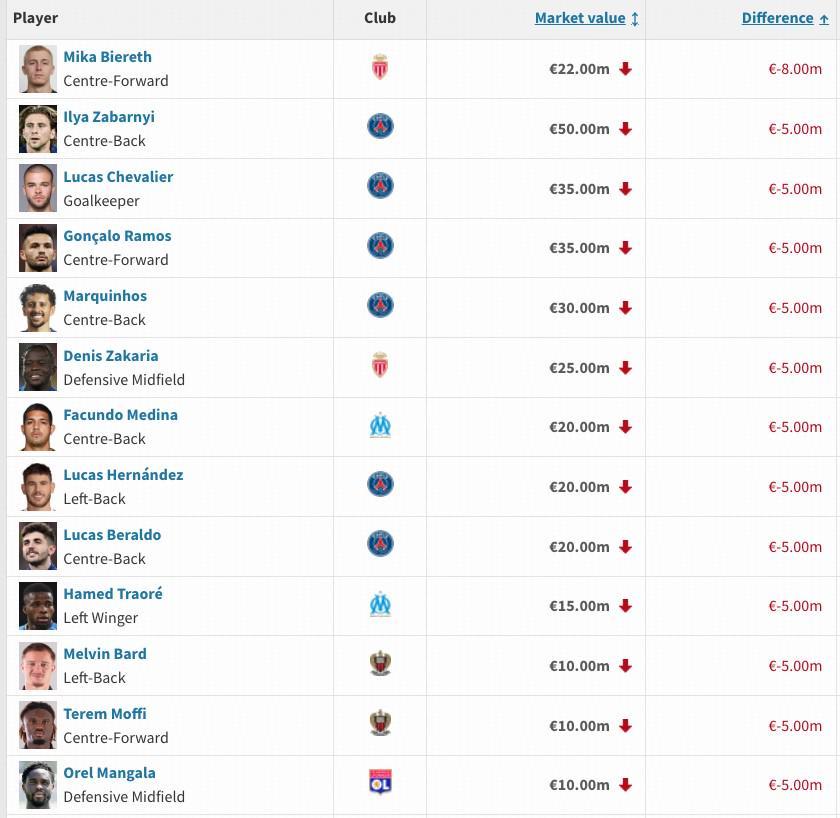This screenshot has height=818, width=840.
Task: Click the Nice crest in Terem Moffi's row
Action: click(x=380, y=724)
